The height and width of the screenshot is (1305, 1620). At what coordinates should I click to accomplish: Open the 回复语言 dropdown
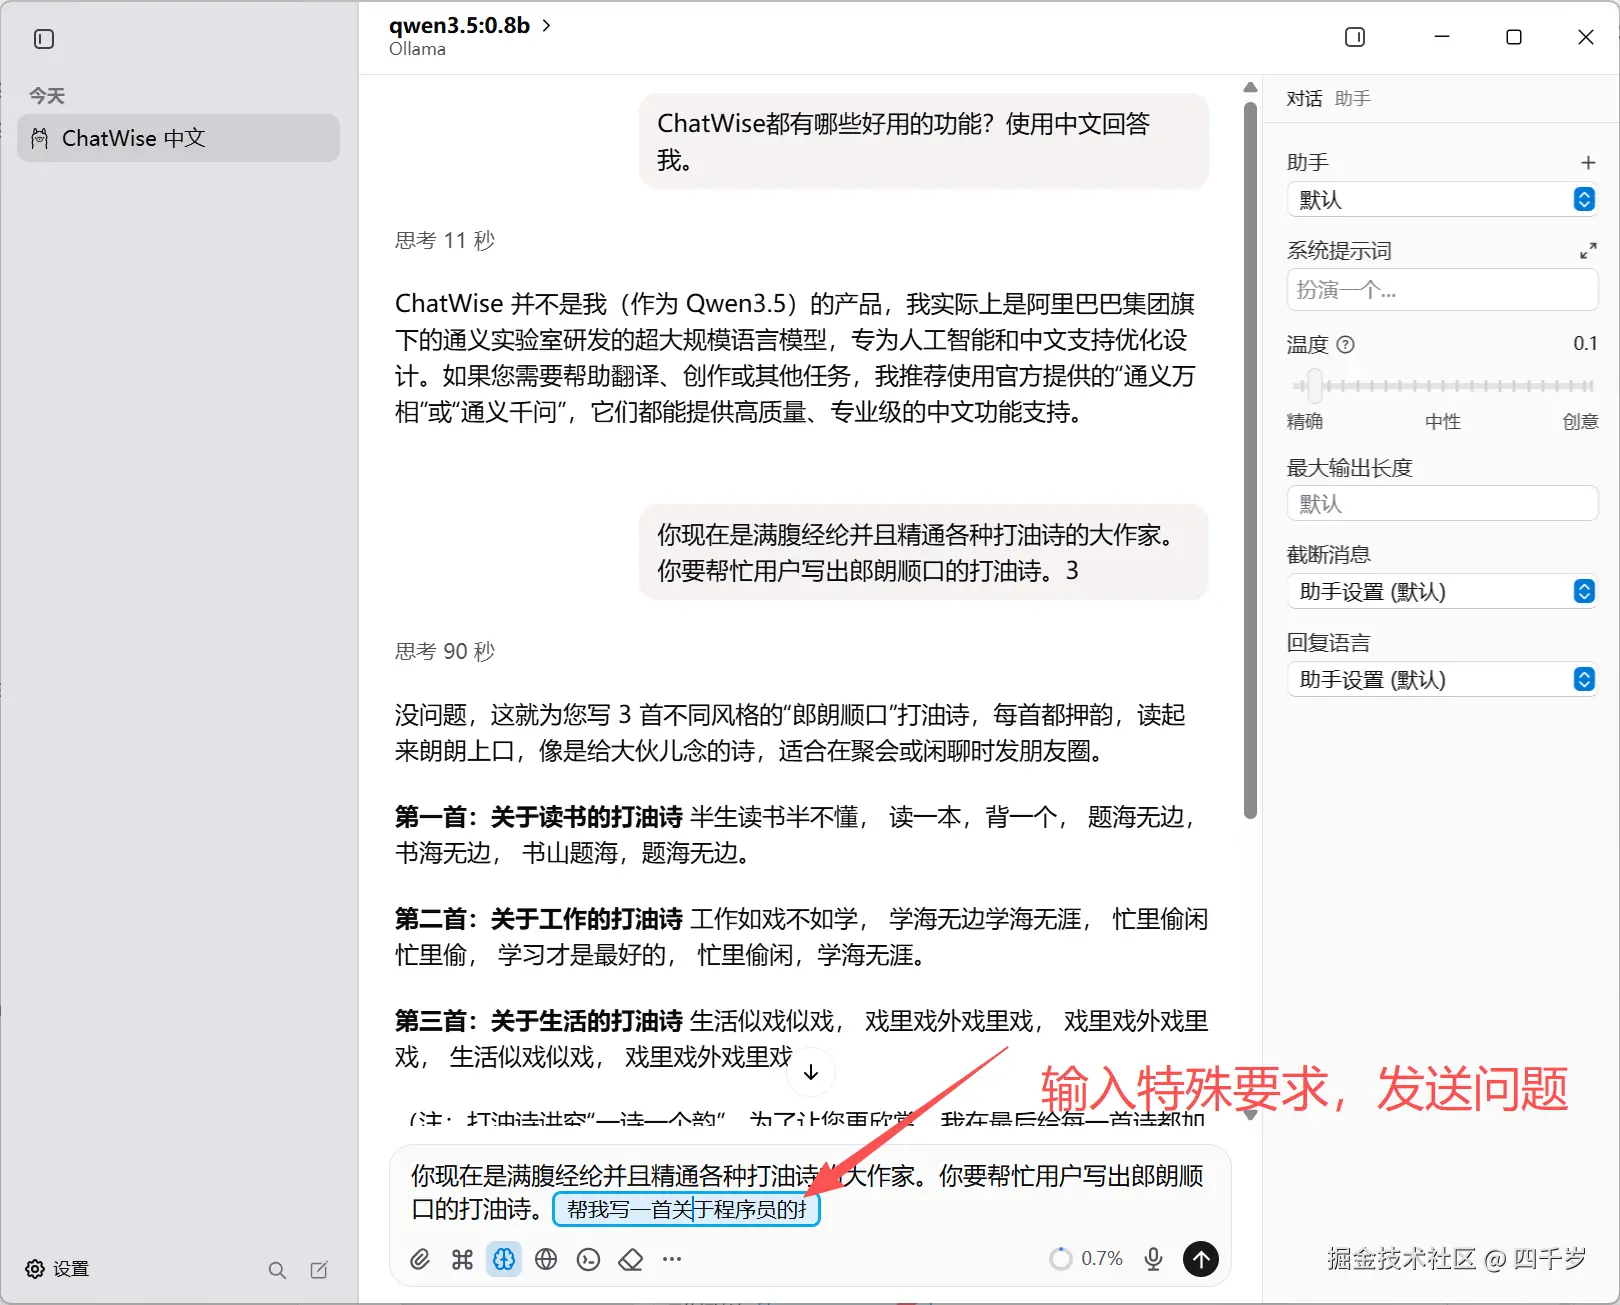1441,679
